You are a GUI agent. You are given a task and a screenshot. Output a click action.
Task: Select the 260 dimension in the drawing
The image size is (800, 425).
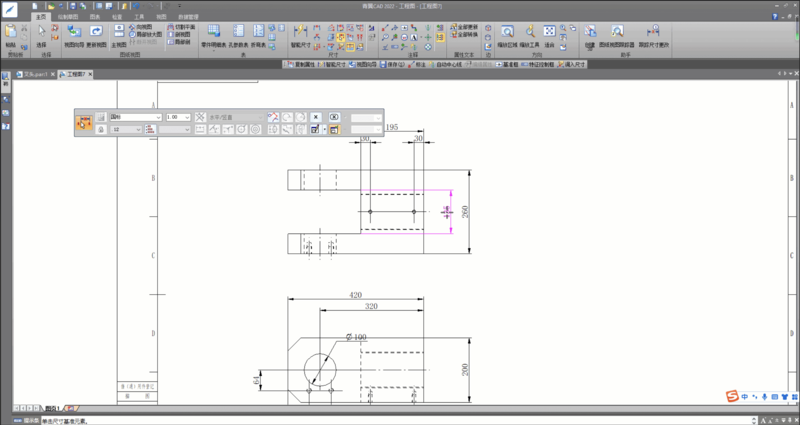click(462, 211)
